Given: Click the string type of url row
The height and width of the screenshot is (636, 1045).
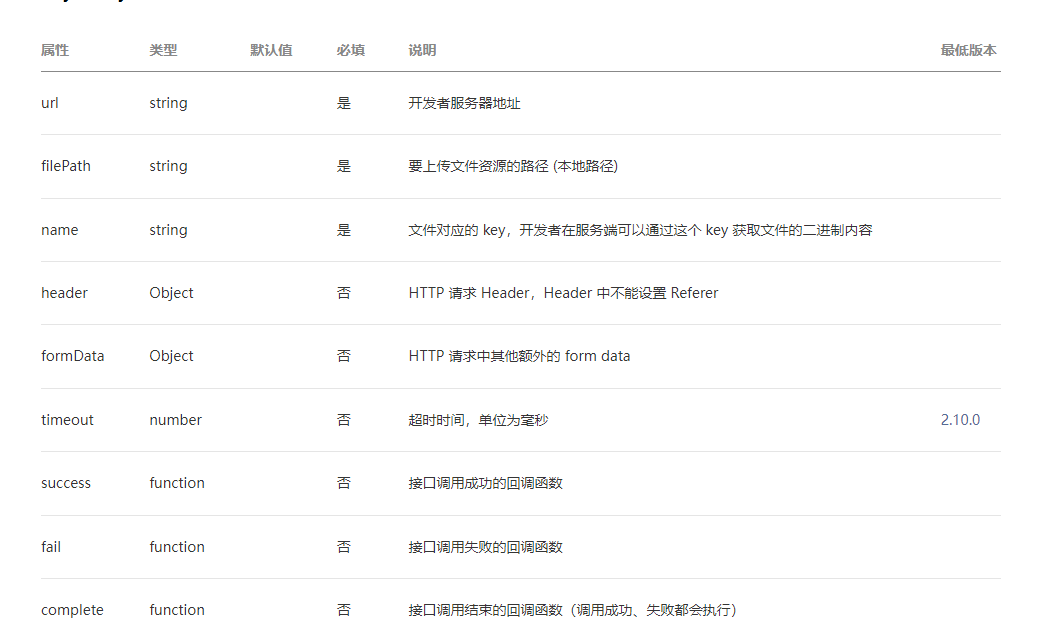Looking at the screenshot, I should coord(167,103).
